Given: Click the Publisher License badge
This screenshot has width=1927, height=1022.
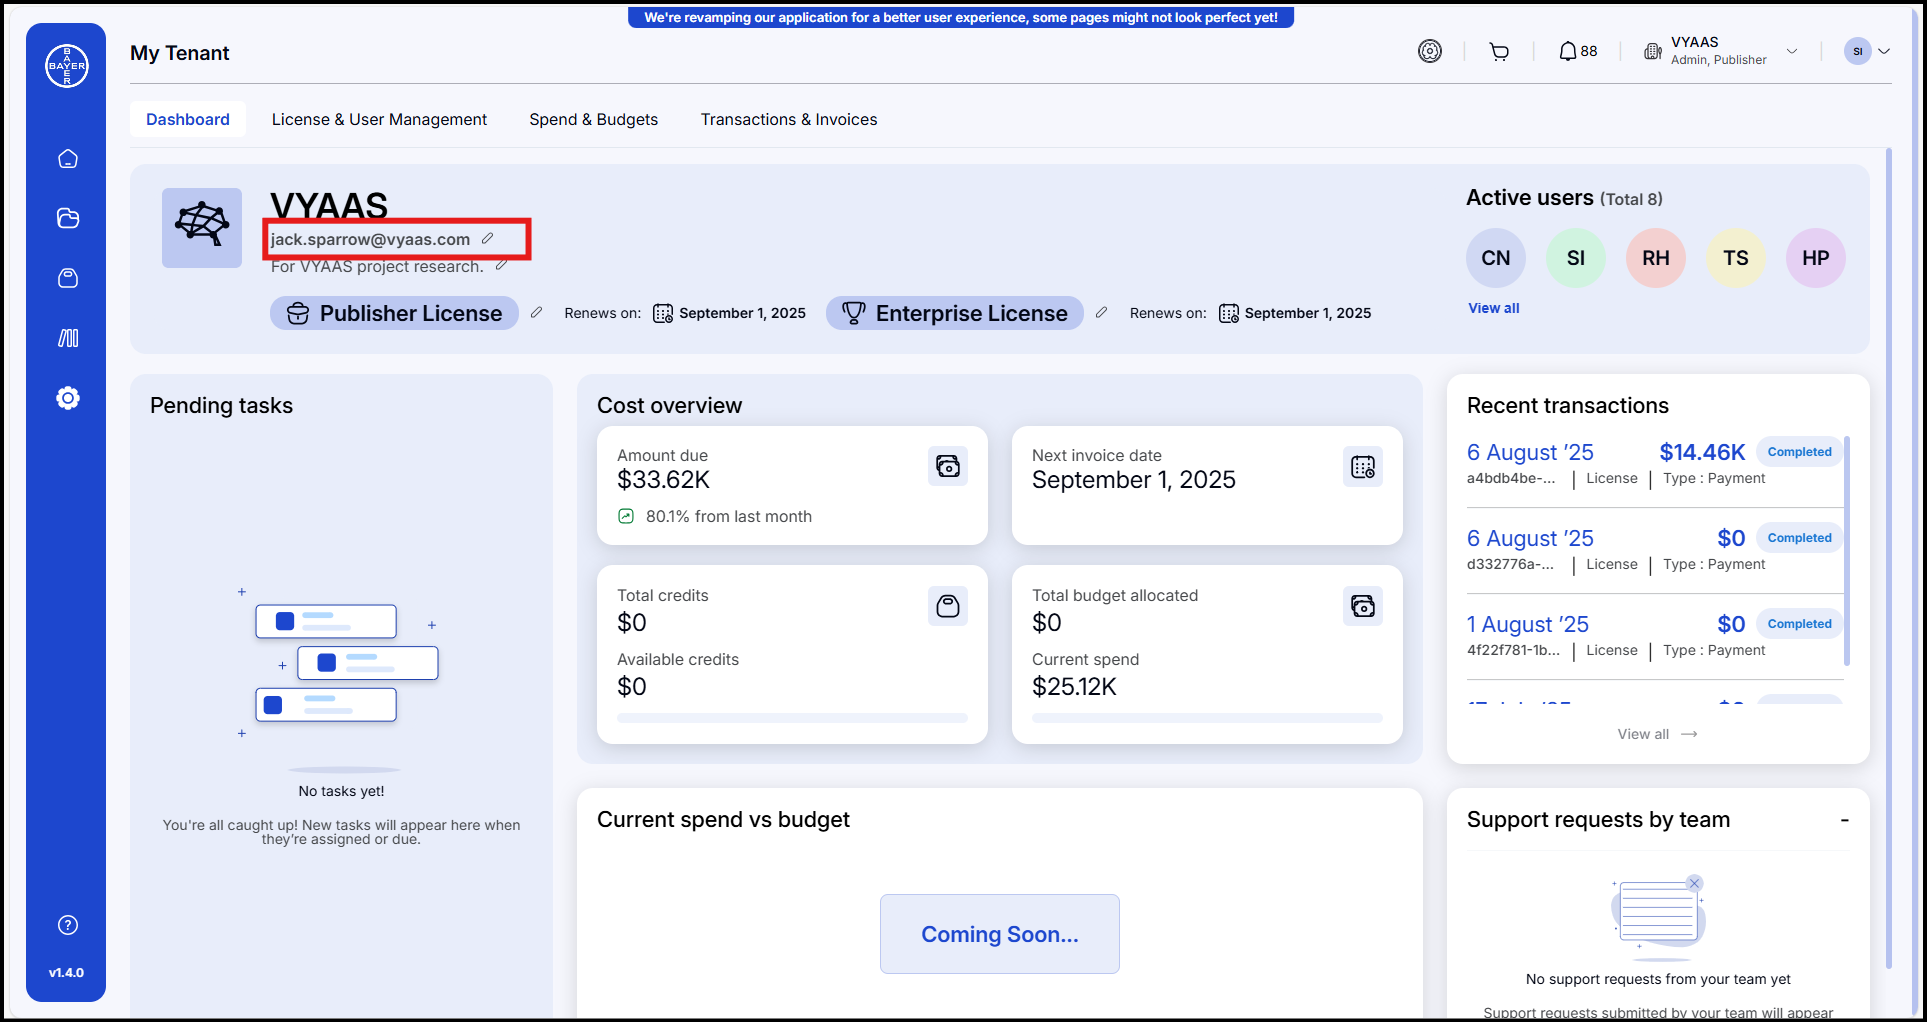Looking at the screenshot, I should pos(394,313).
